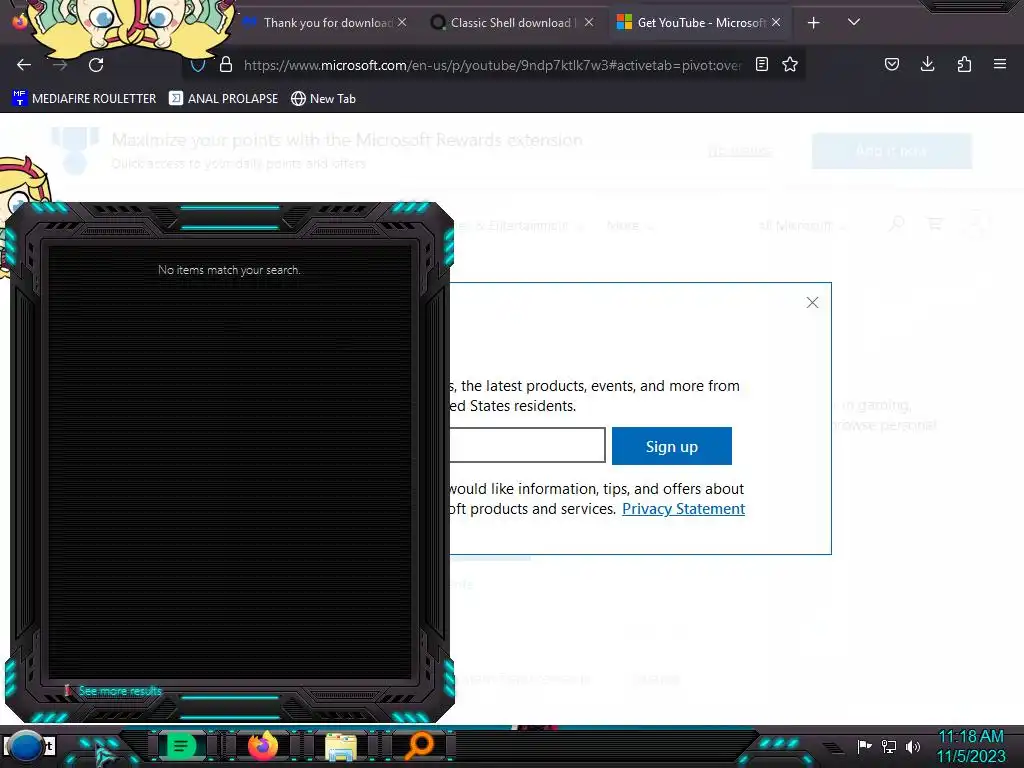
Task: Open the tracking protection shield icon
Action: point(198,65)
